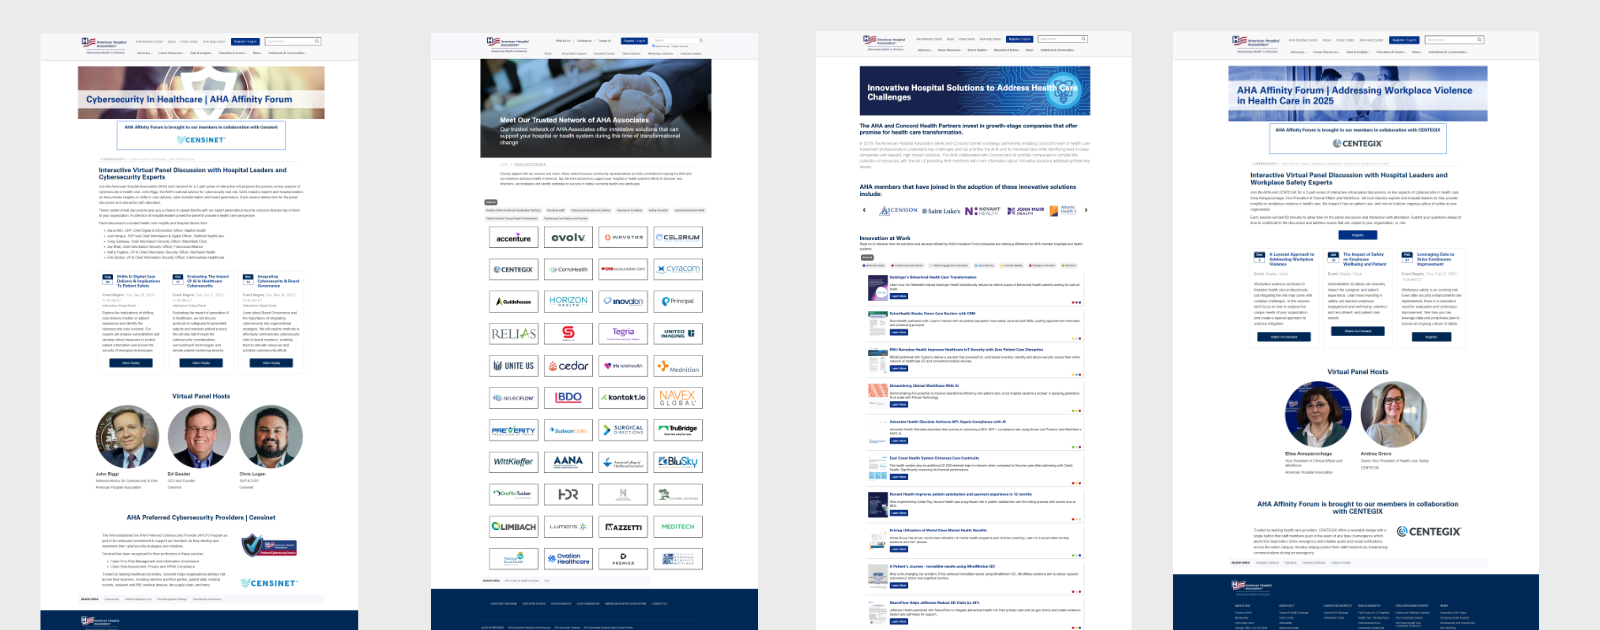Click Register / Log In on the Cybersecurity page
Viewport: 1600px width, 630px height.
[245, 42]
